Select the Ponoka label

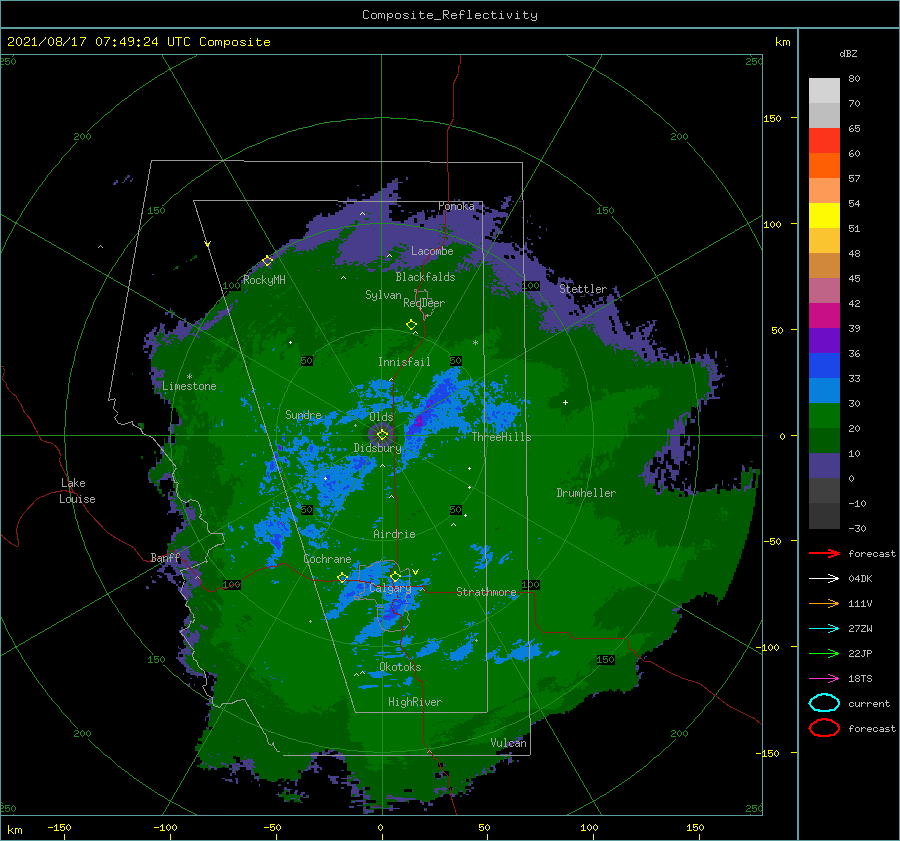click(x=456, y=206)
